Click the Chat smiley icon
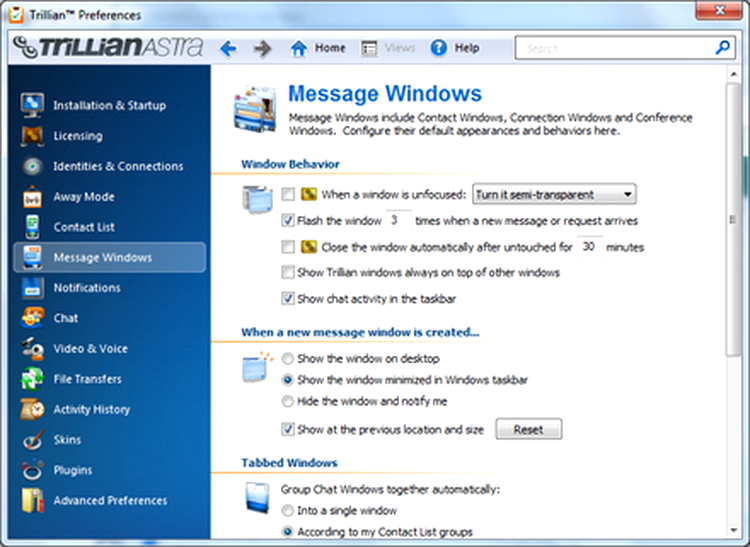 (32, 318)
